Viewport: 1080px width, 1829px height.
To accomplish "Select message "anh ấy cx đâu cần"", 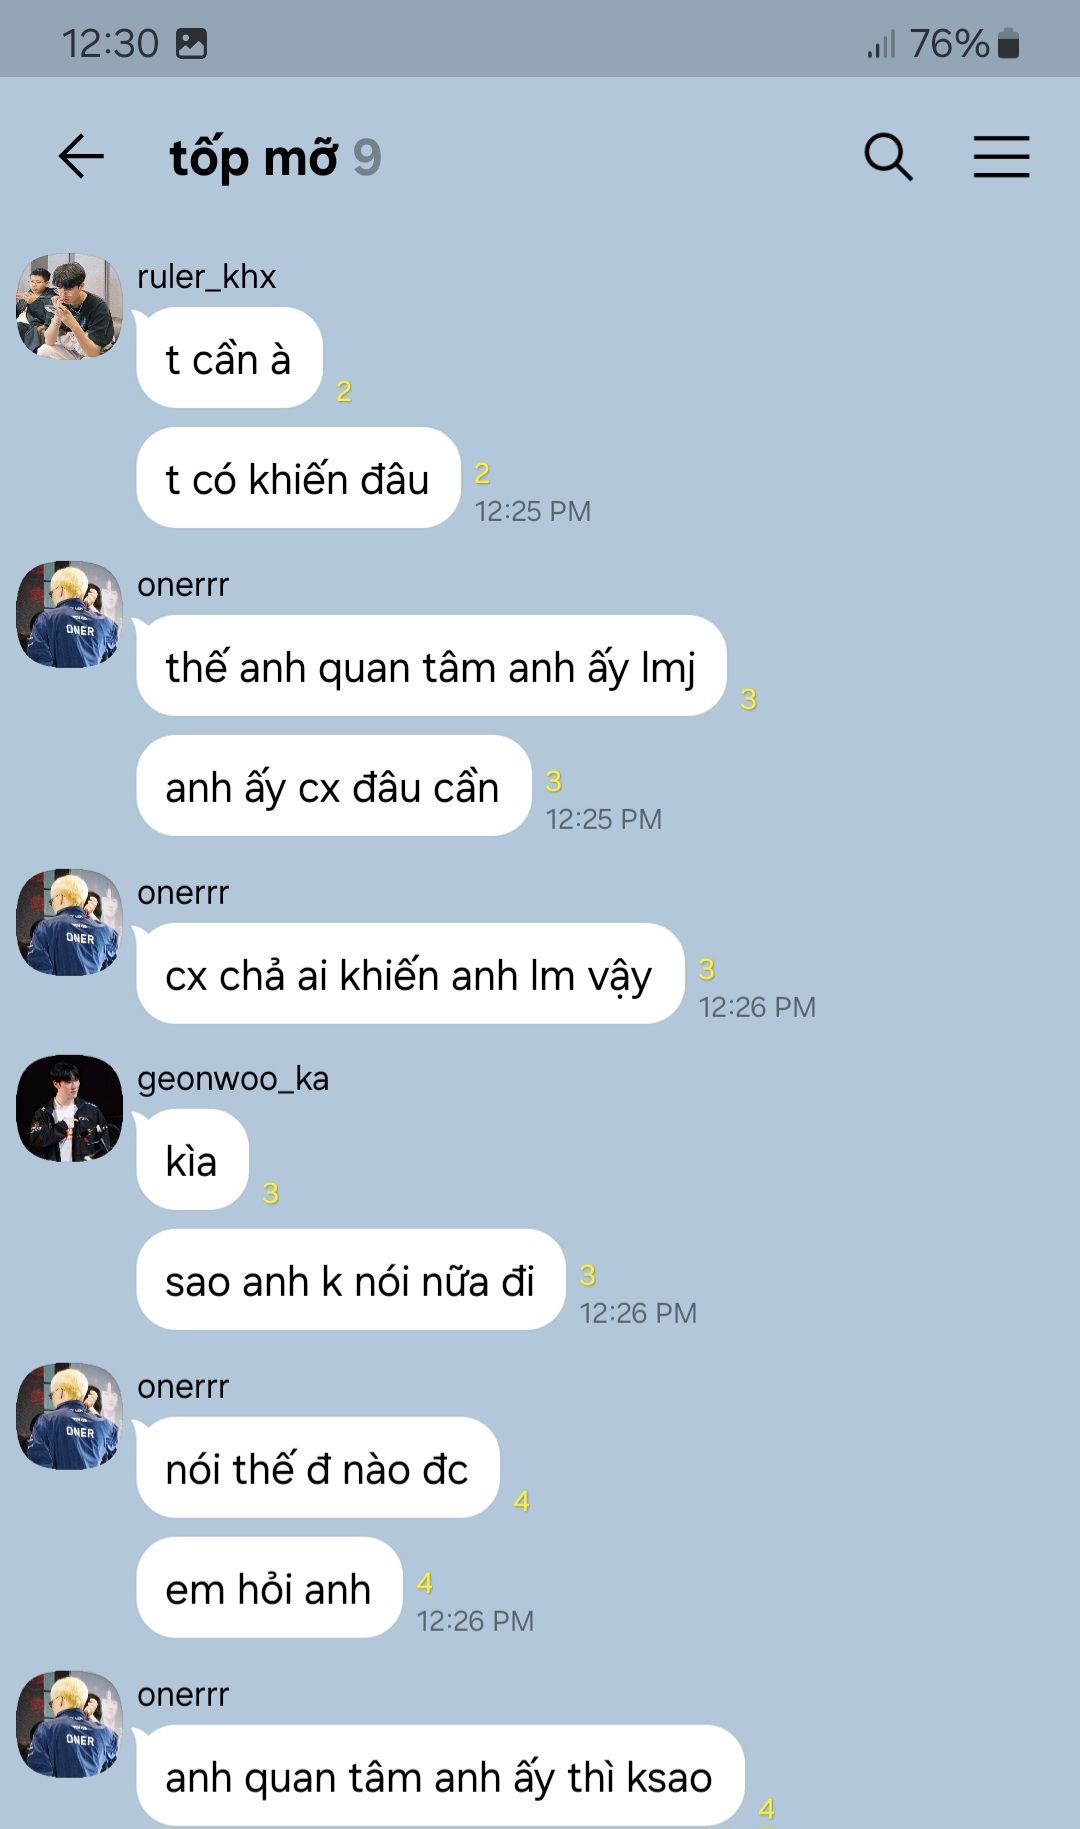I will pos(333,786).
